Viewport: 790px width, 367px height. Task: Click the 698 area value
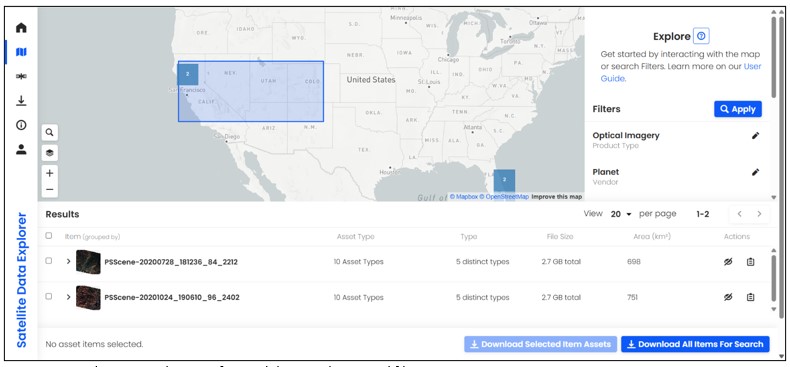633,262
